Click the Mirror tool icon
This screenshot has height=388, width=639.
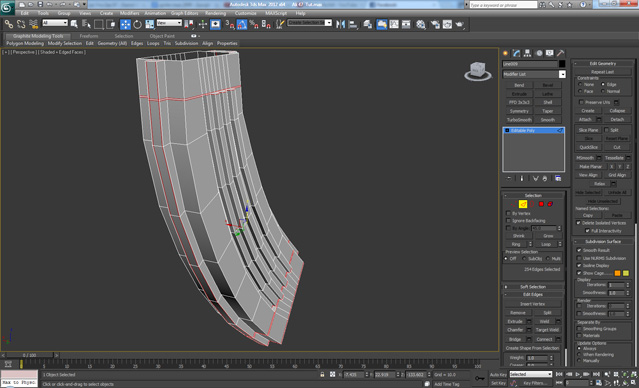coord(340,24)
